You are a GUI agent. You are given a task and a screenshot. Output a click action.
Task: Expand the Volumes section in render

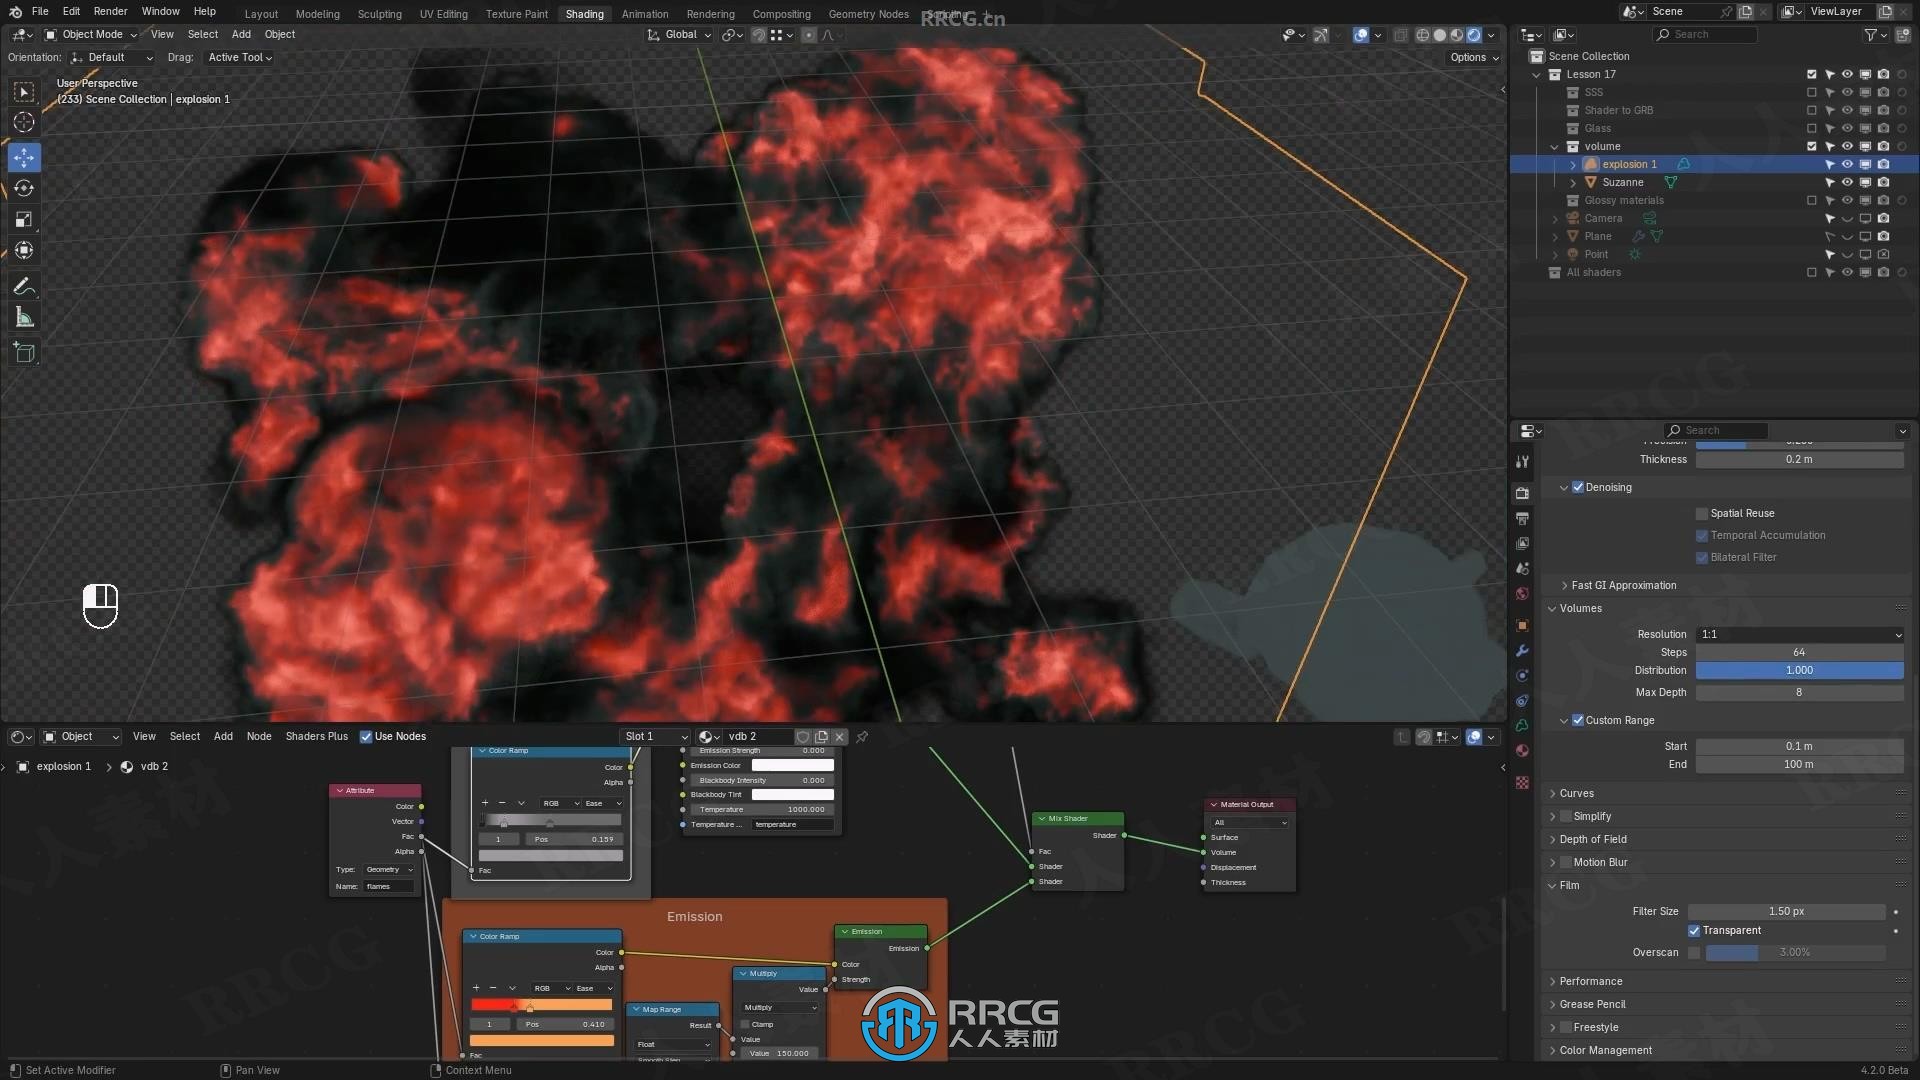pyautogui.click(x=1581, y=608)
